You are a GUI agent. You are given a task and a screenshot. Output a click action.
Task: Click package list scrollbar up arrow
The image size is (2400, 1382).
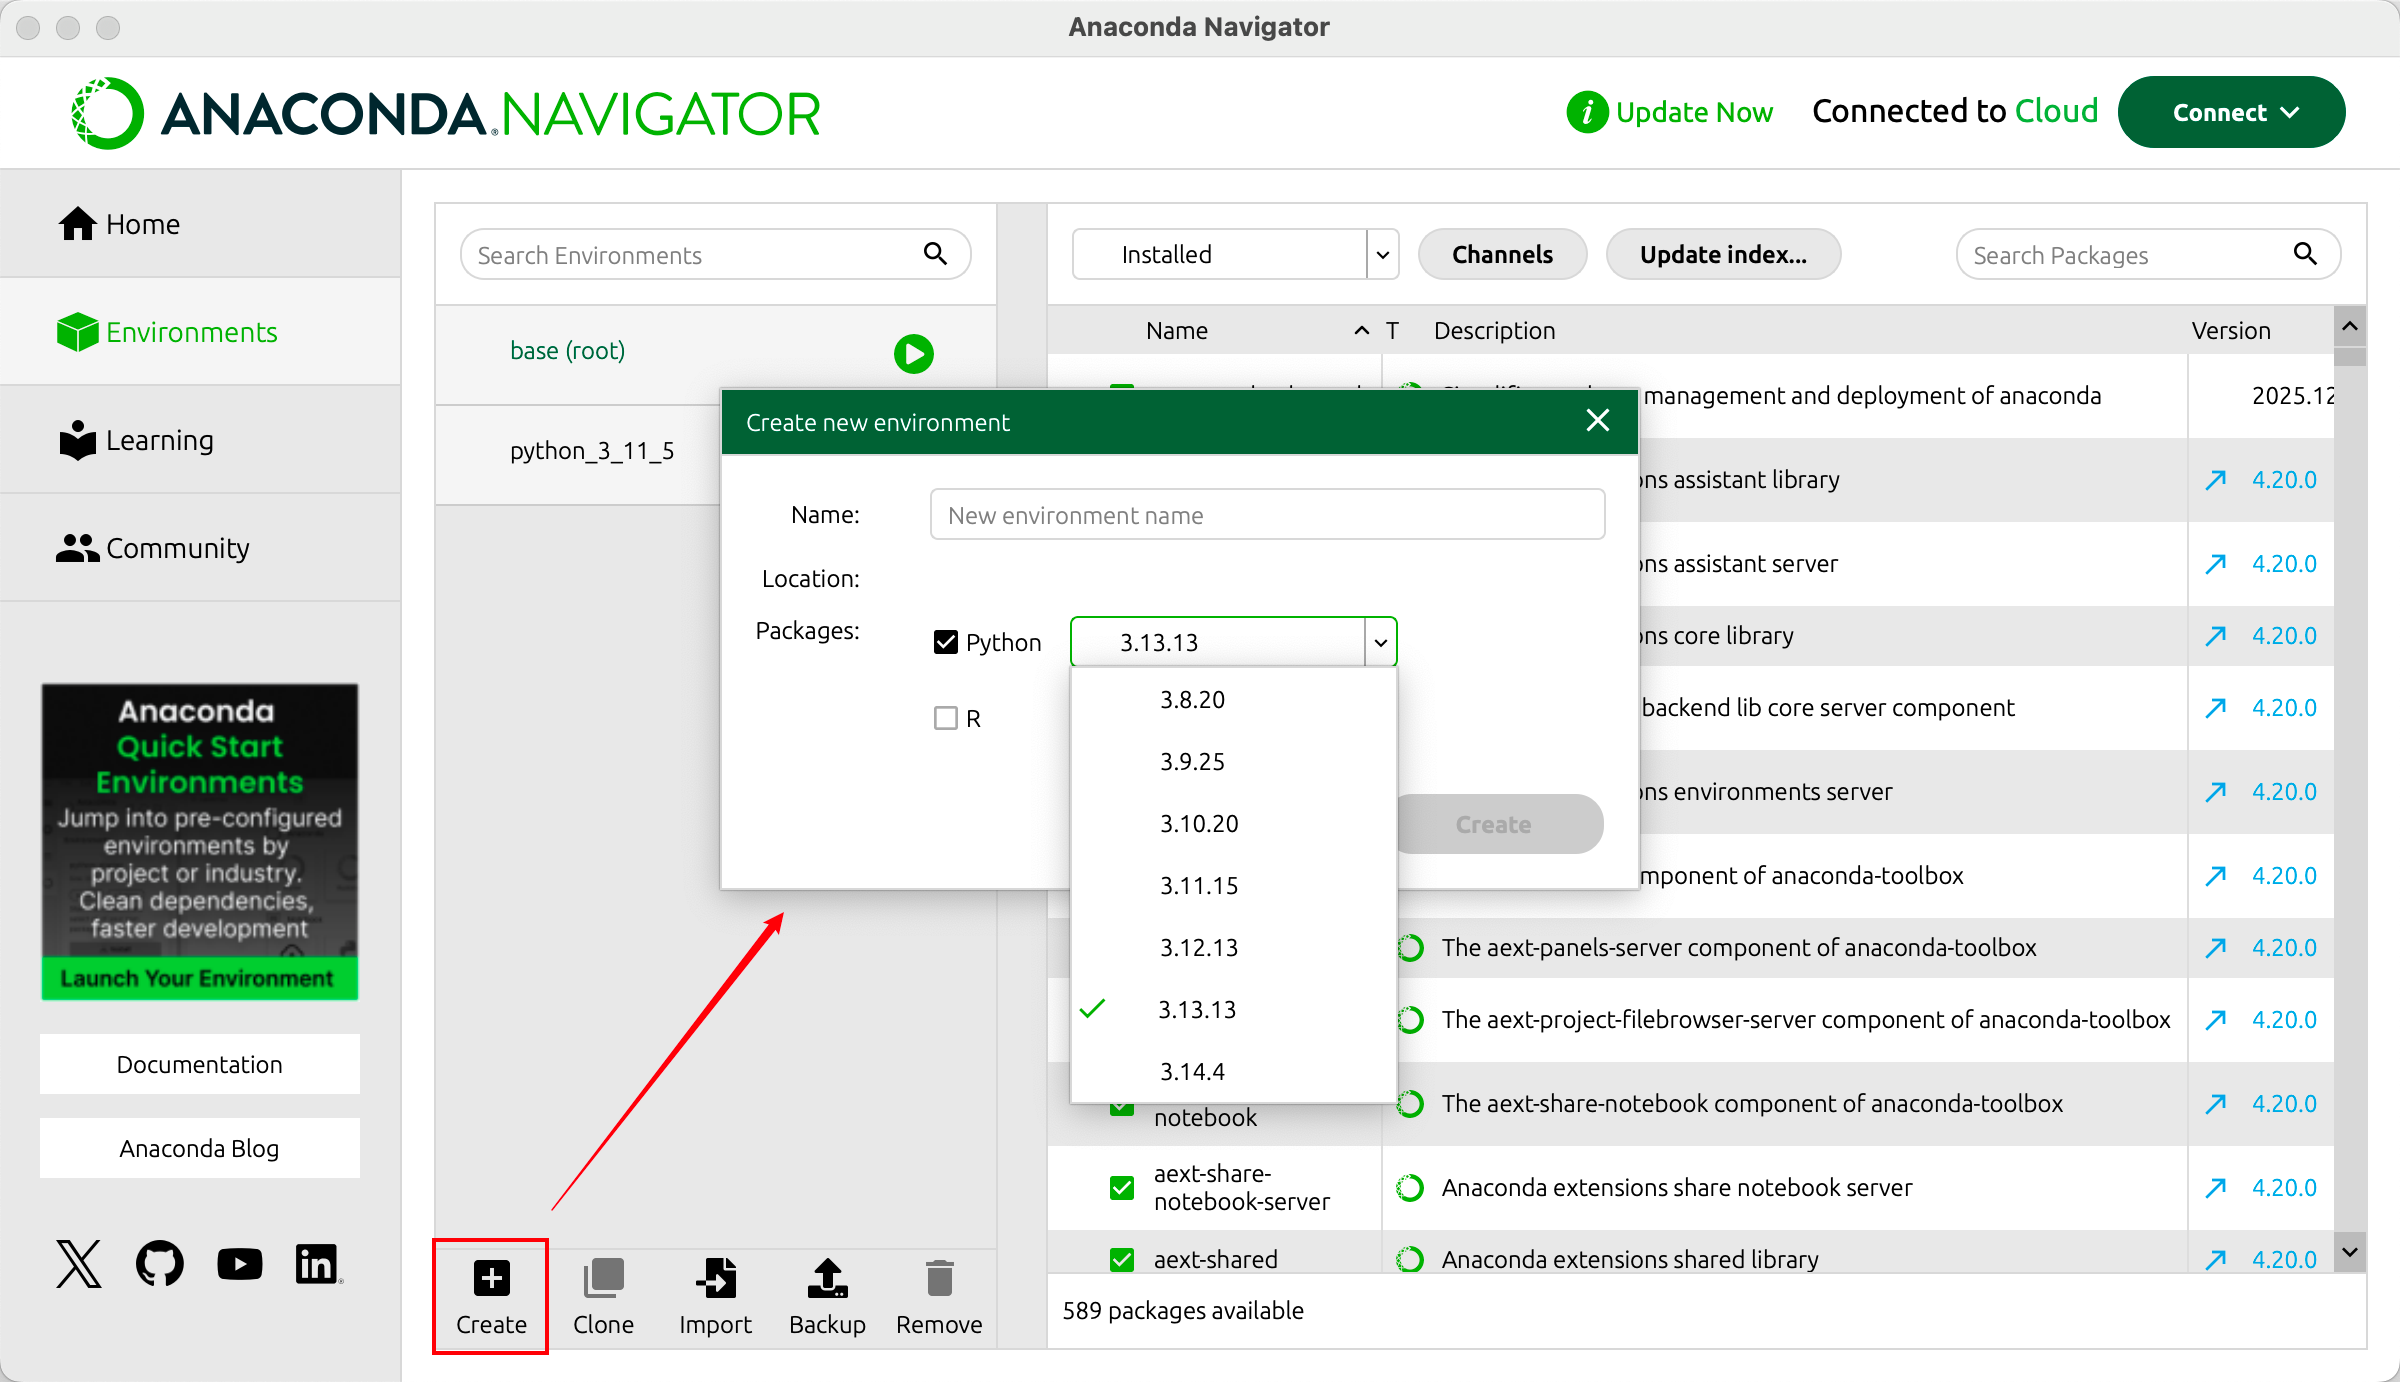2350,327
